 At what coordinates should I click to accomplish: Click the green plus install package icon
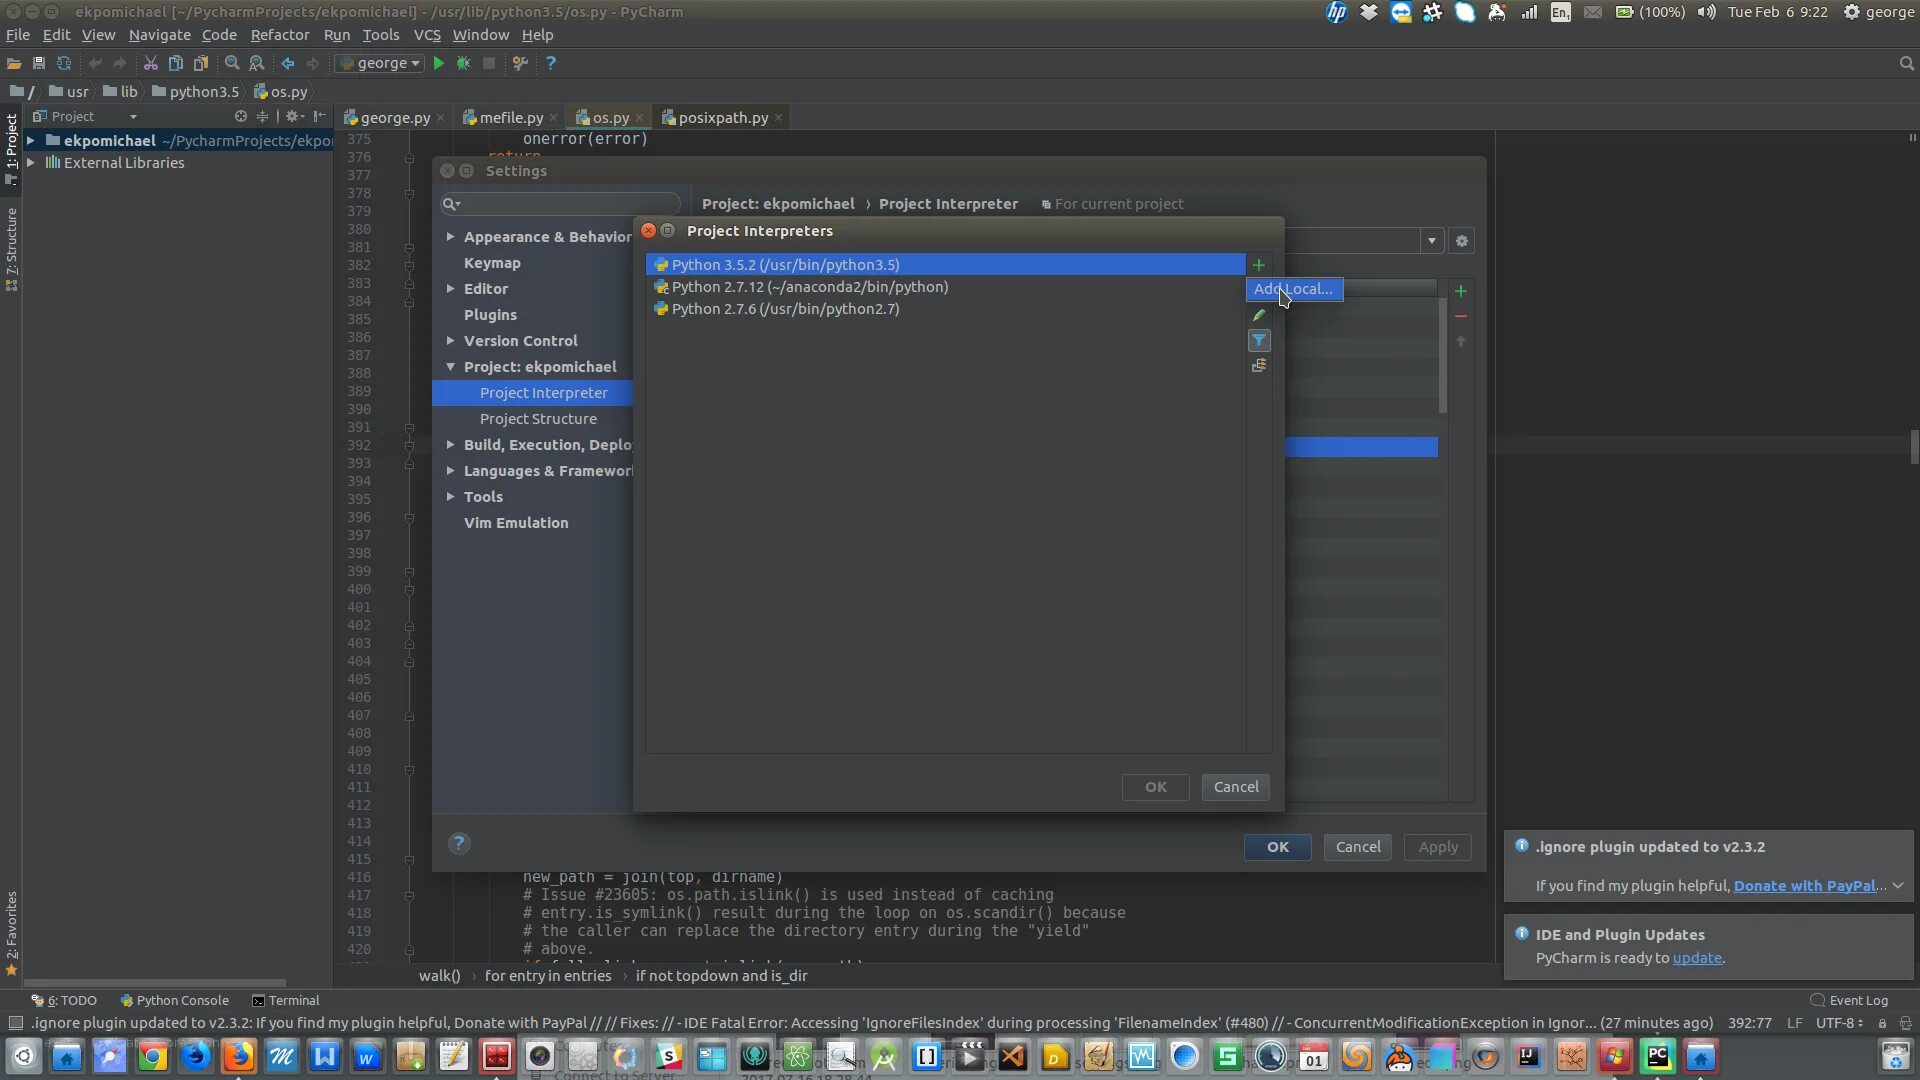click(x=1461, y=291)
